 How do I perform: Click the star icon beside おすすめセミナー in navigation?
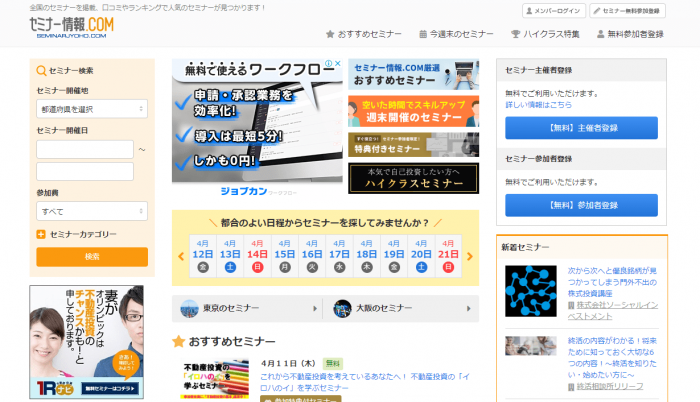330,34
